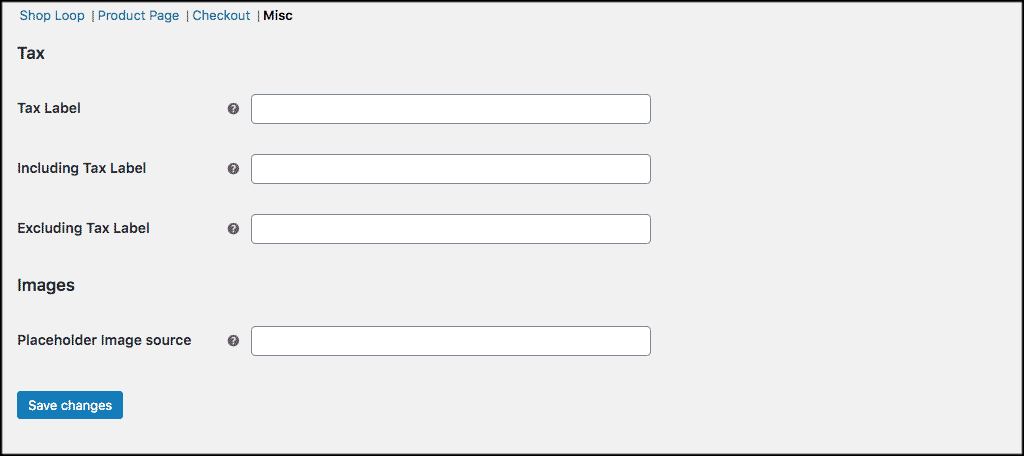Select the Misc tab
This screenshot has height=456, width=1024.
(x=278, y=16)
